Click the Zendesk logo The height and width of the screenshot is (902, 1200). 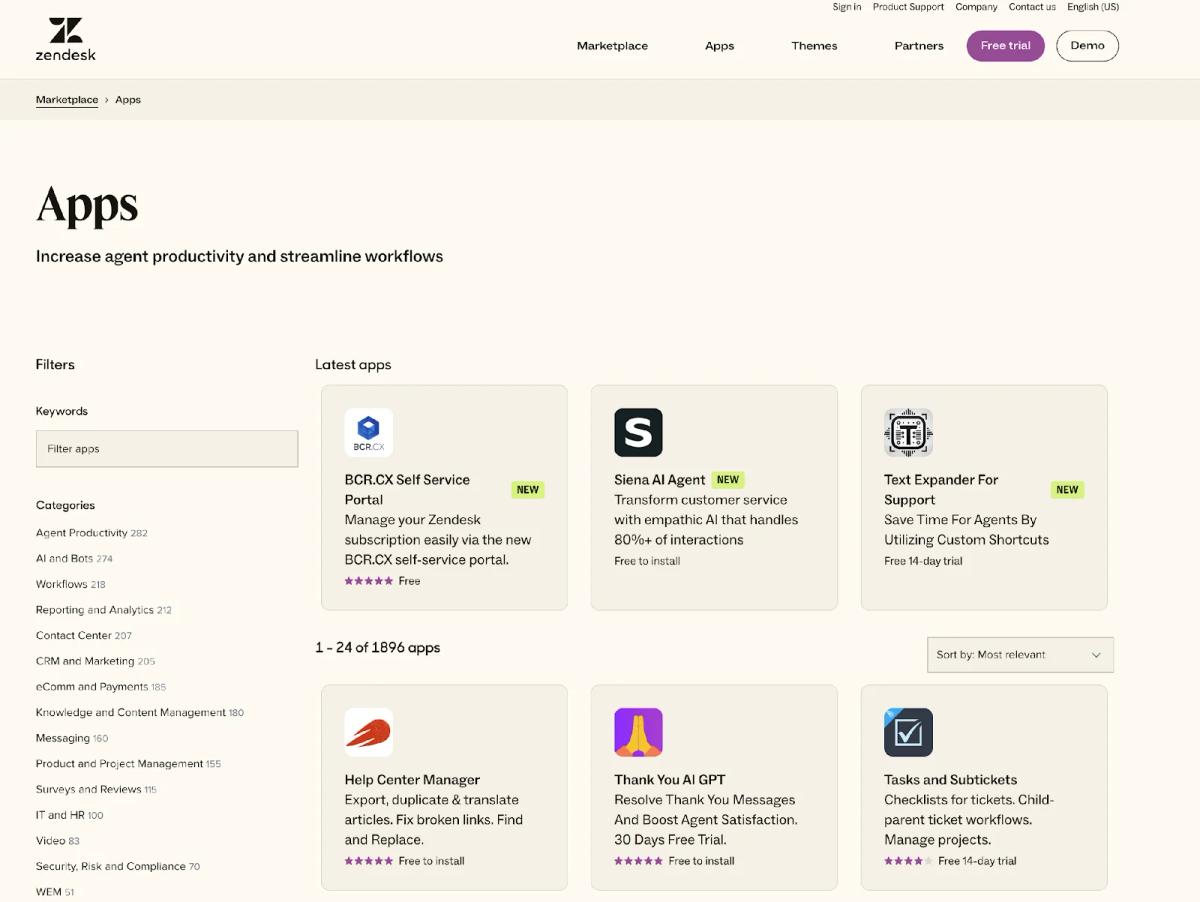coord(66,39)
